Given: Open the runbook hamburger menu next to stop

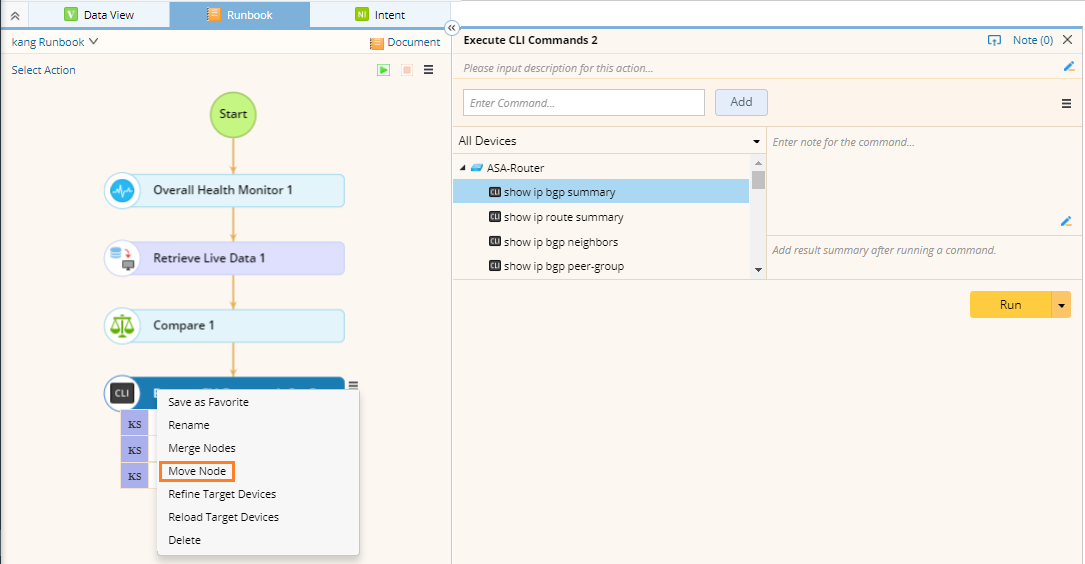Looking at the screenshot, I should click(429, 70).
